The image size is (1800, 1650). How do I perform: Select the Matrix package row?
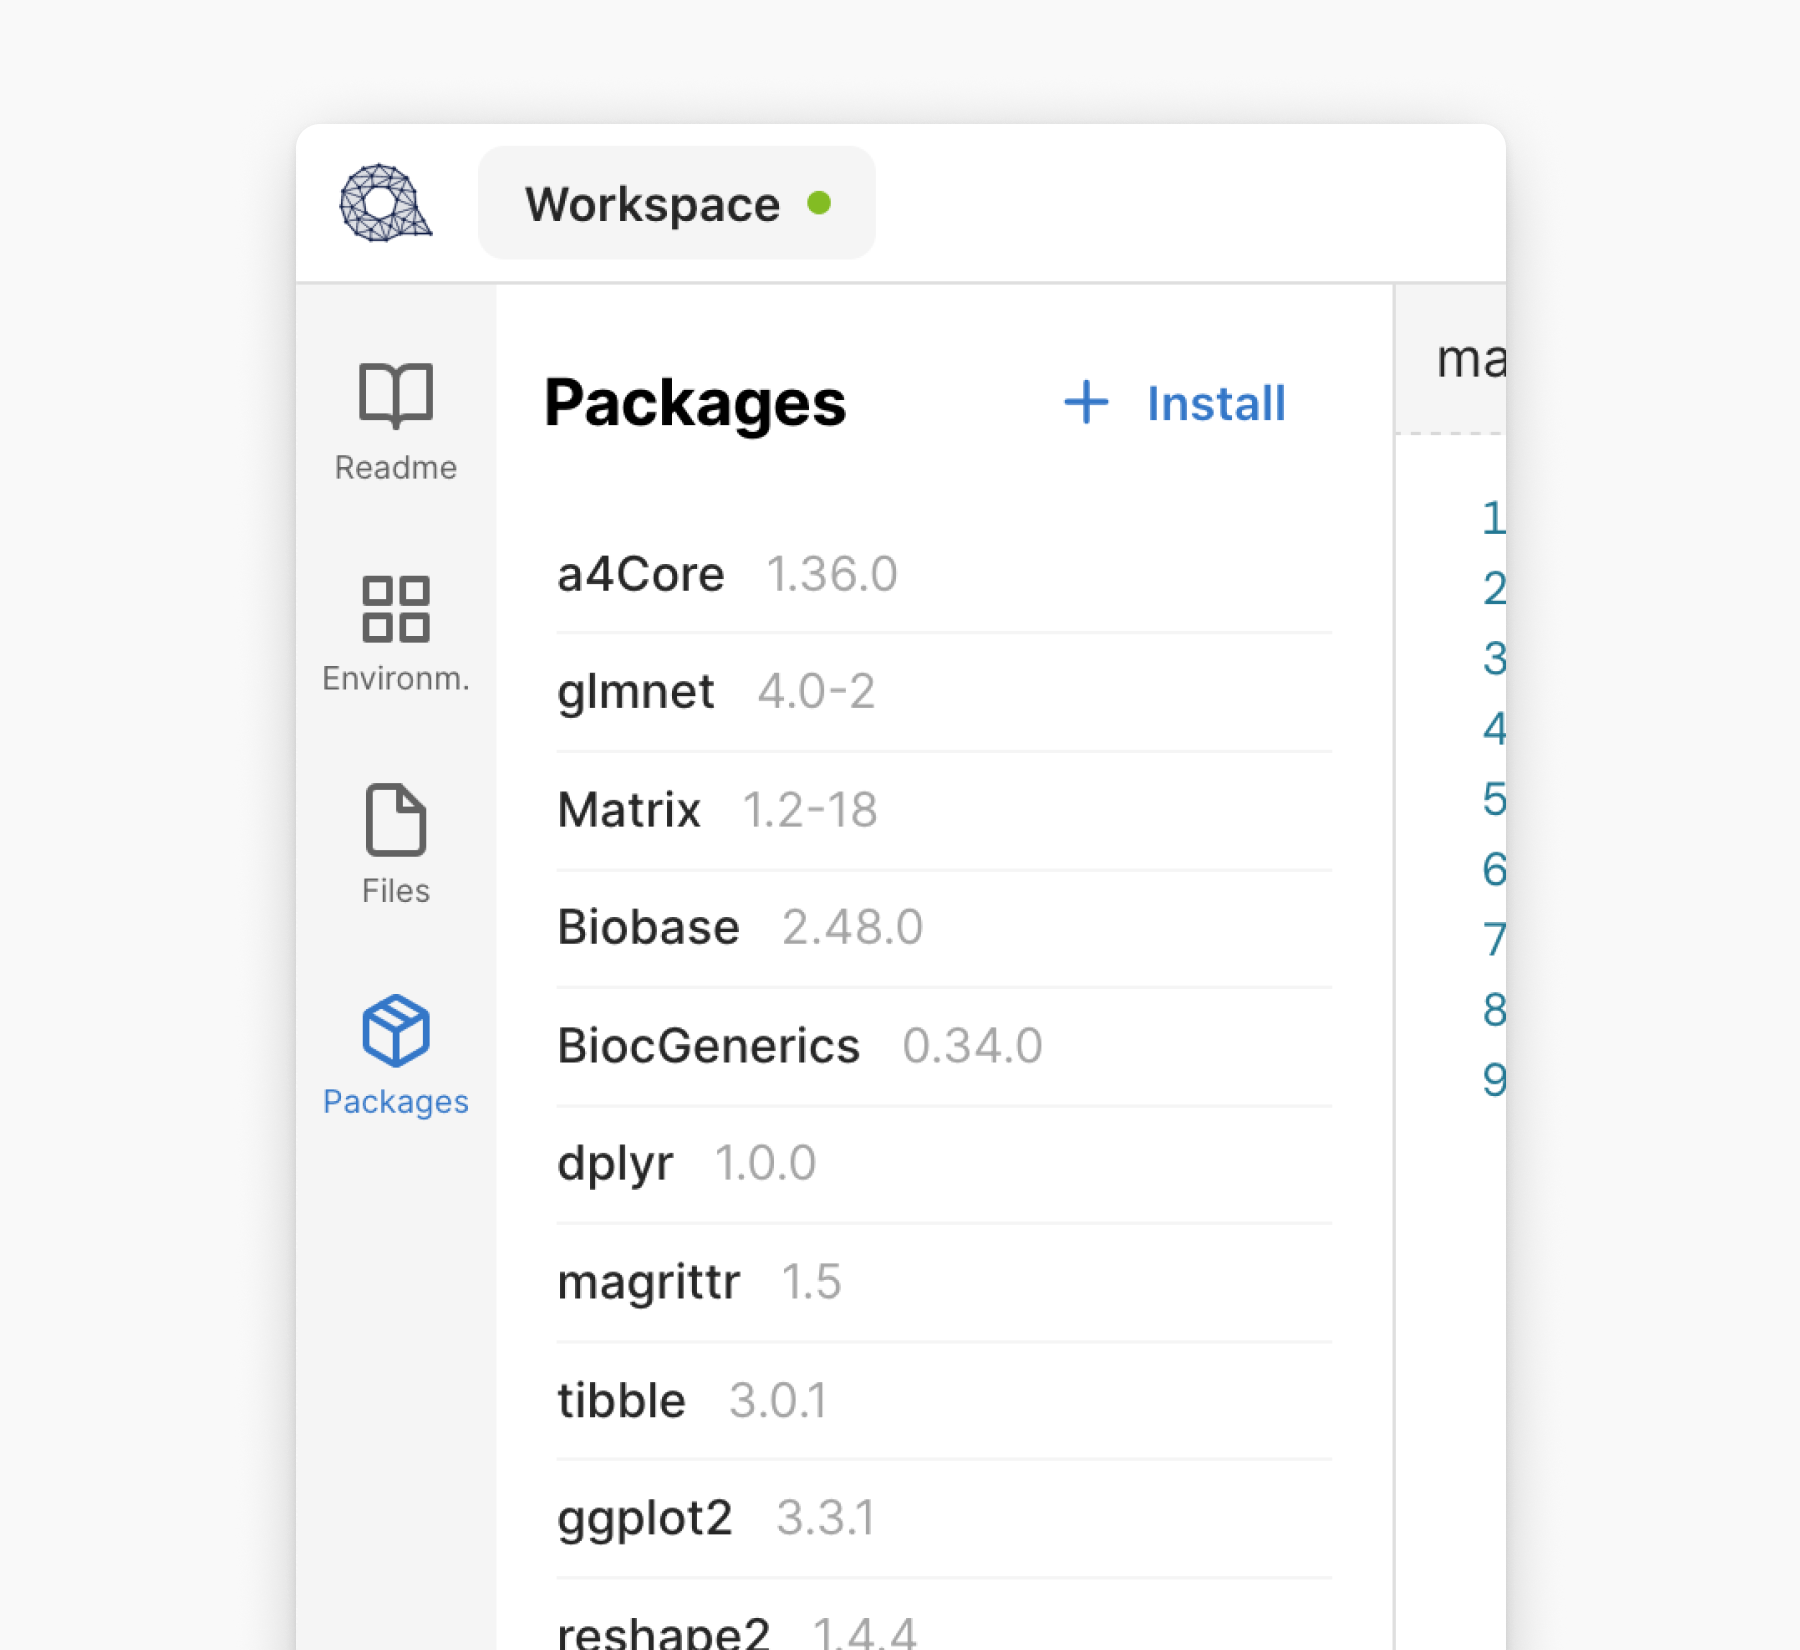pyautogui.click(x=944, y=810)
